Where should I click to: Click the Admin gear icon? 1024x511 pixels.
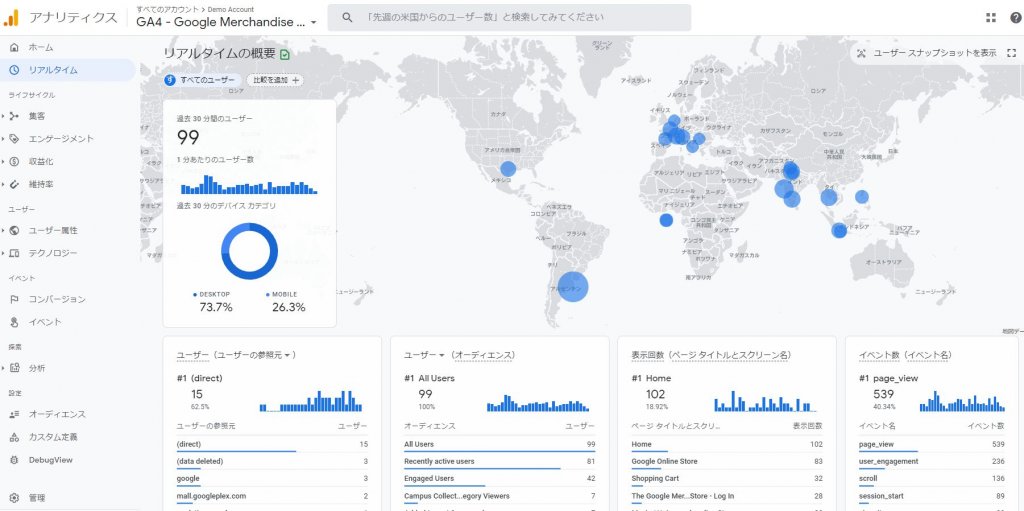[x=14, y=498]
